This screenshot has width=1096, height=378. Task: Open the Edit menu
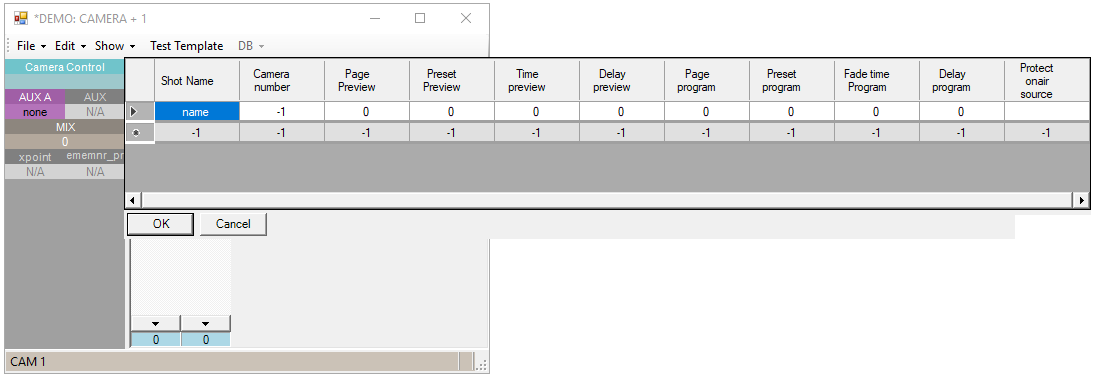click(71, 45)
